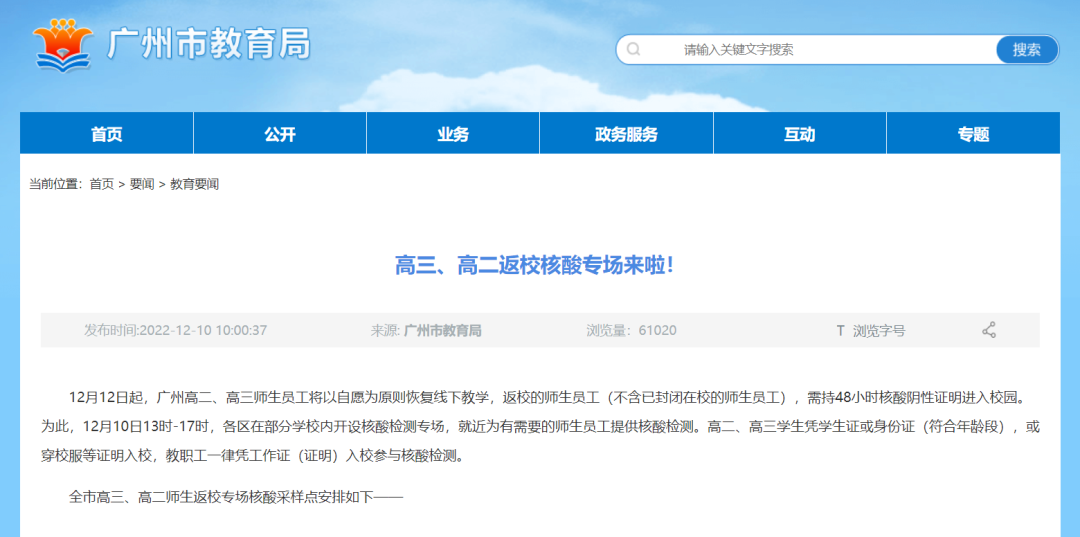The image size is (1080, 537).
Task: Click the article title 高三、高二返校核酸专场来啦!
Action: click(x=534, y=266)
